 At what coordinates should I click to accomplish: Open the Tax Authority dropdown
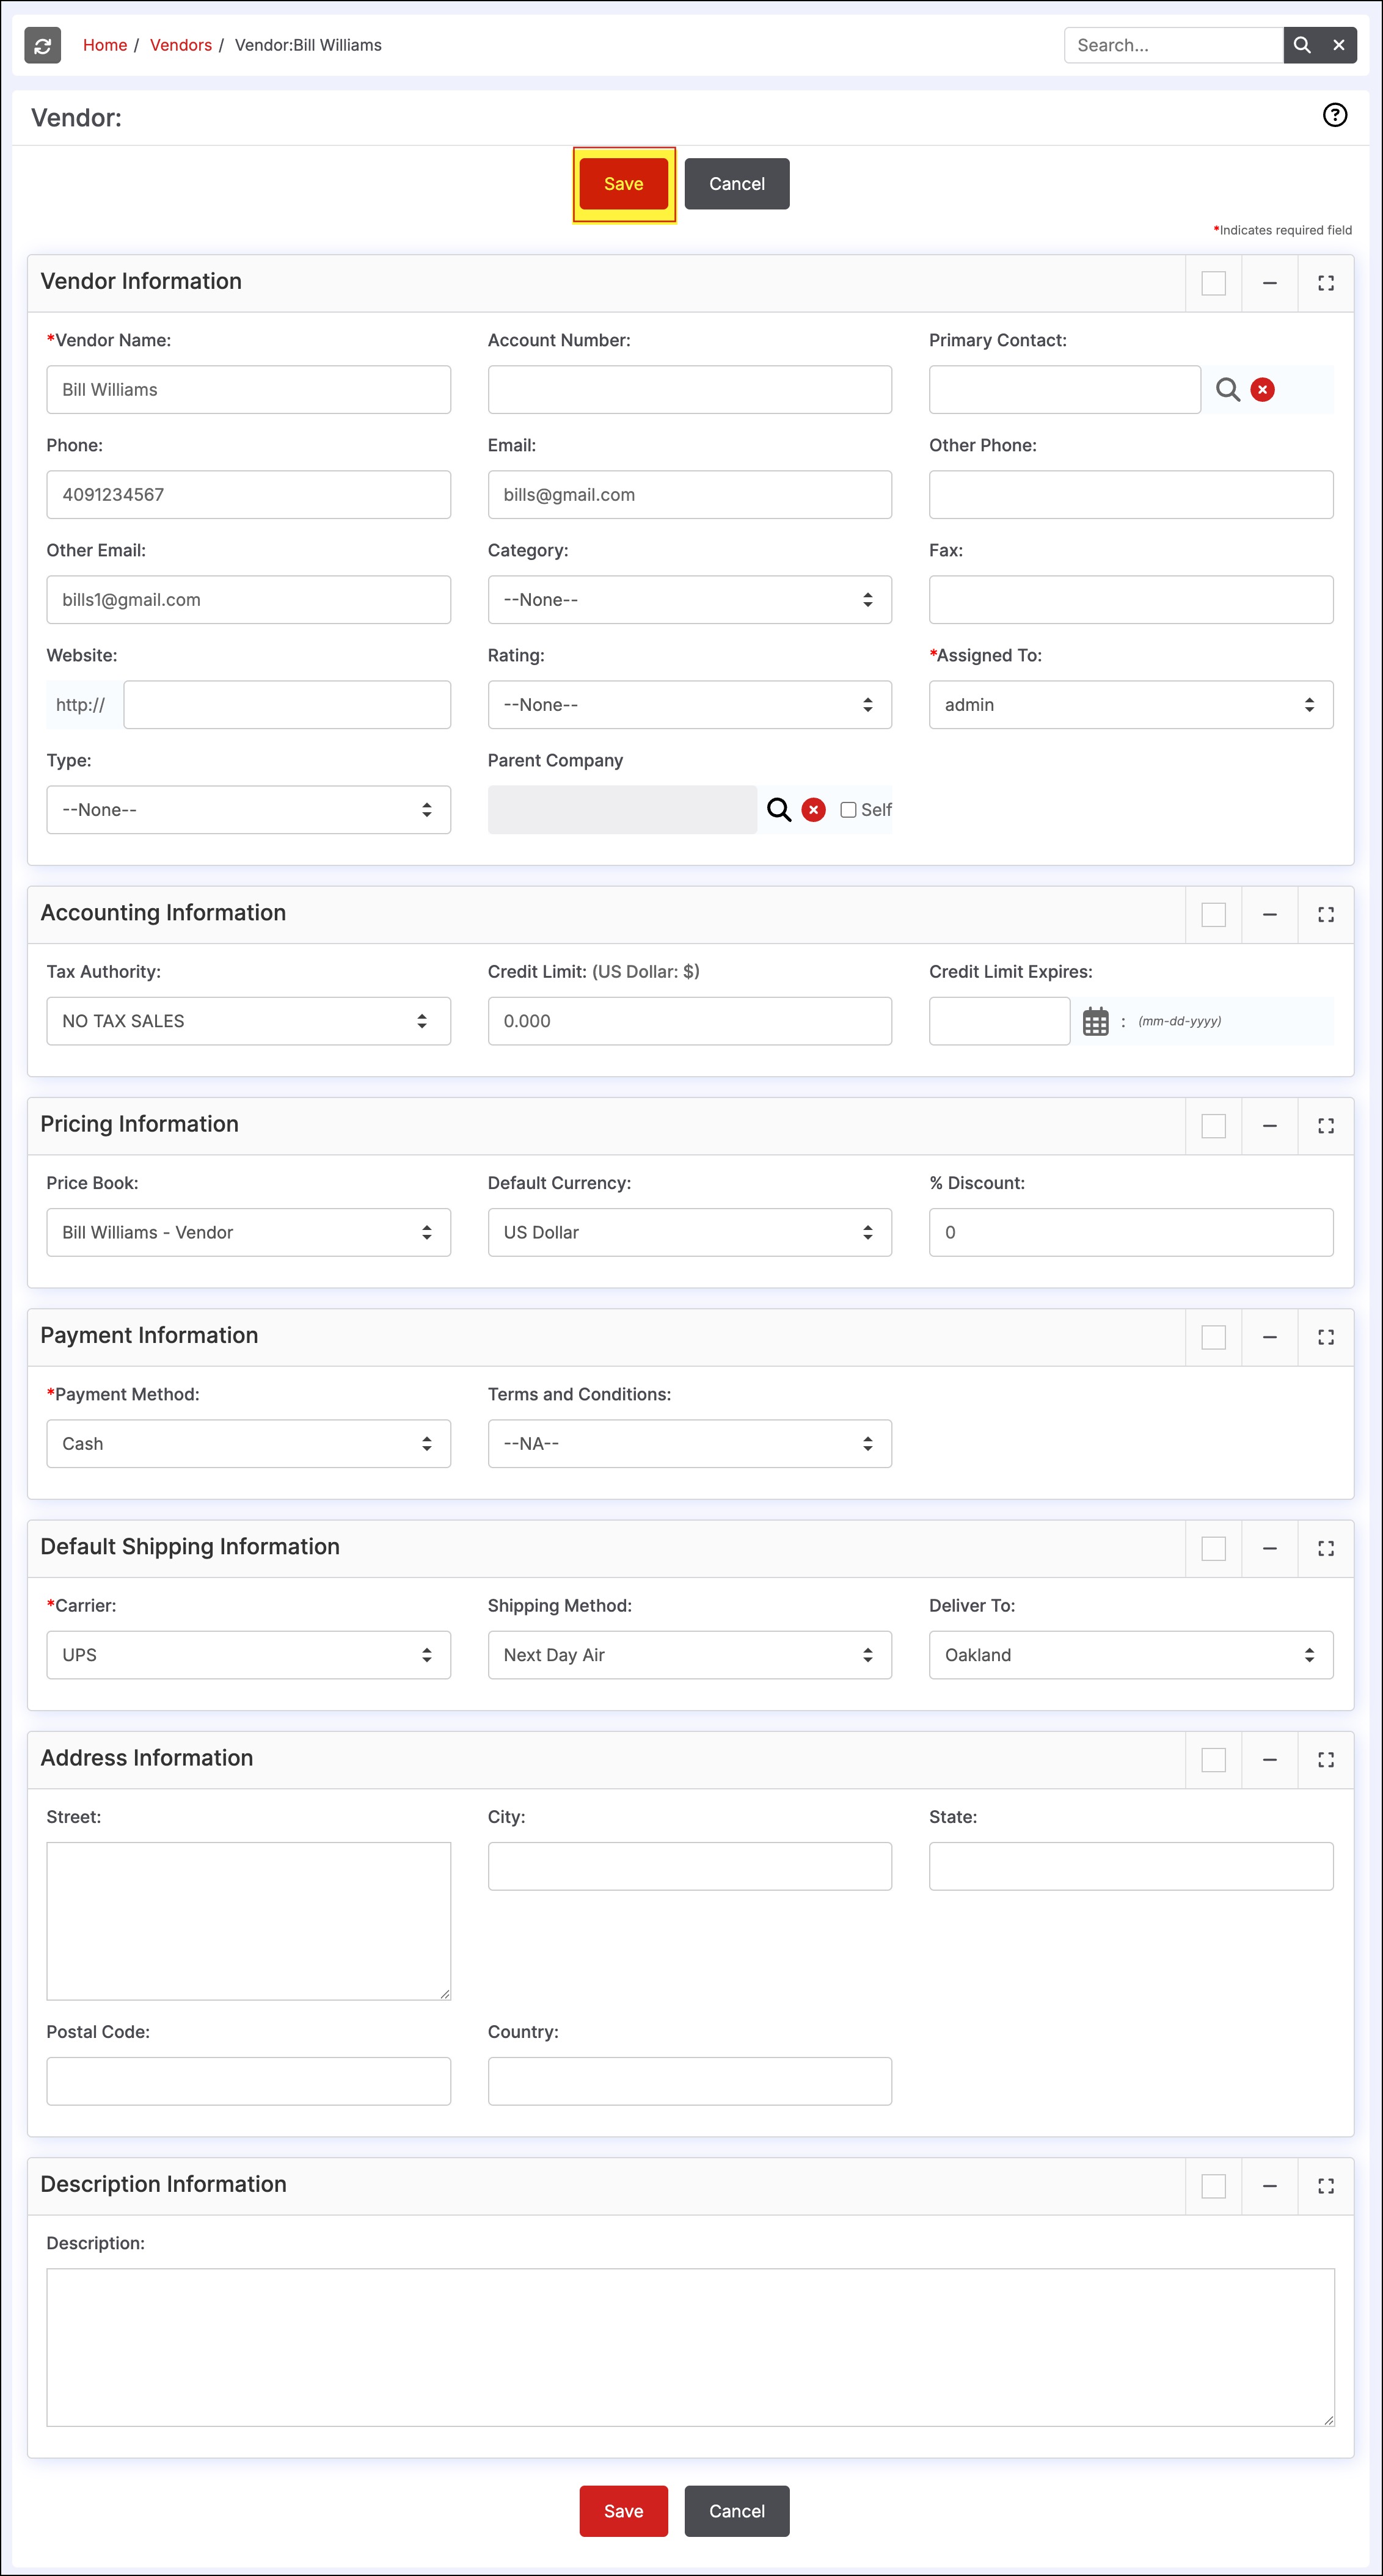coord(248,1021)
